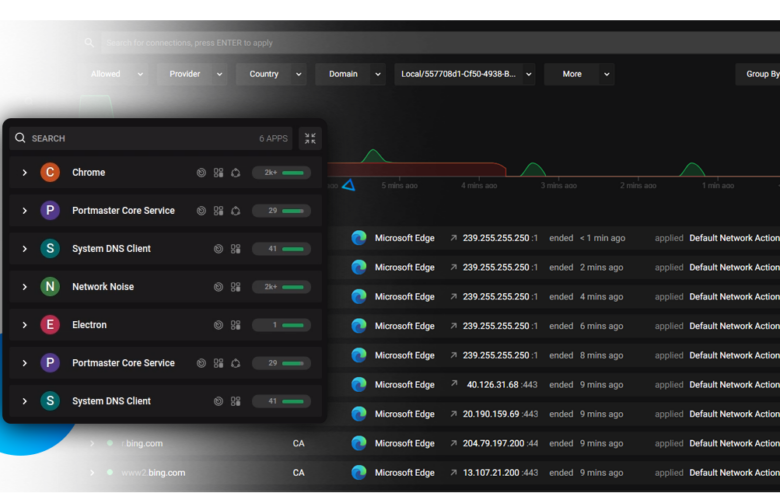780x500 pixels.
Task: Open the More filters dropdown
Action: coord(579,74)
